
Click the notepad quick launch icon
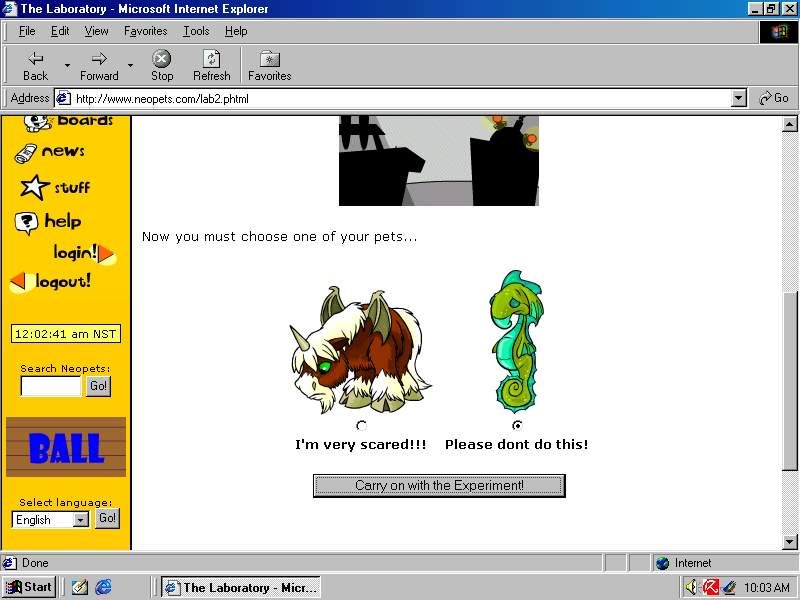coord(79,587)
